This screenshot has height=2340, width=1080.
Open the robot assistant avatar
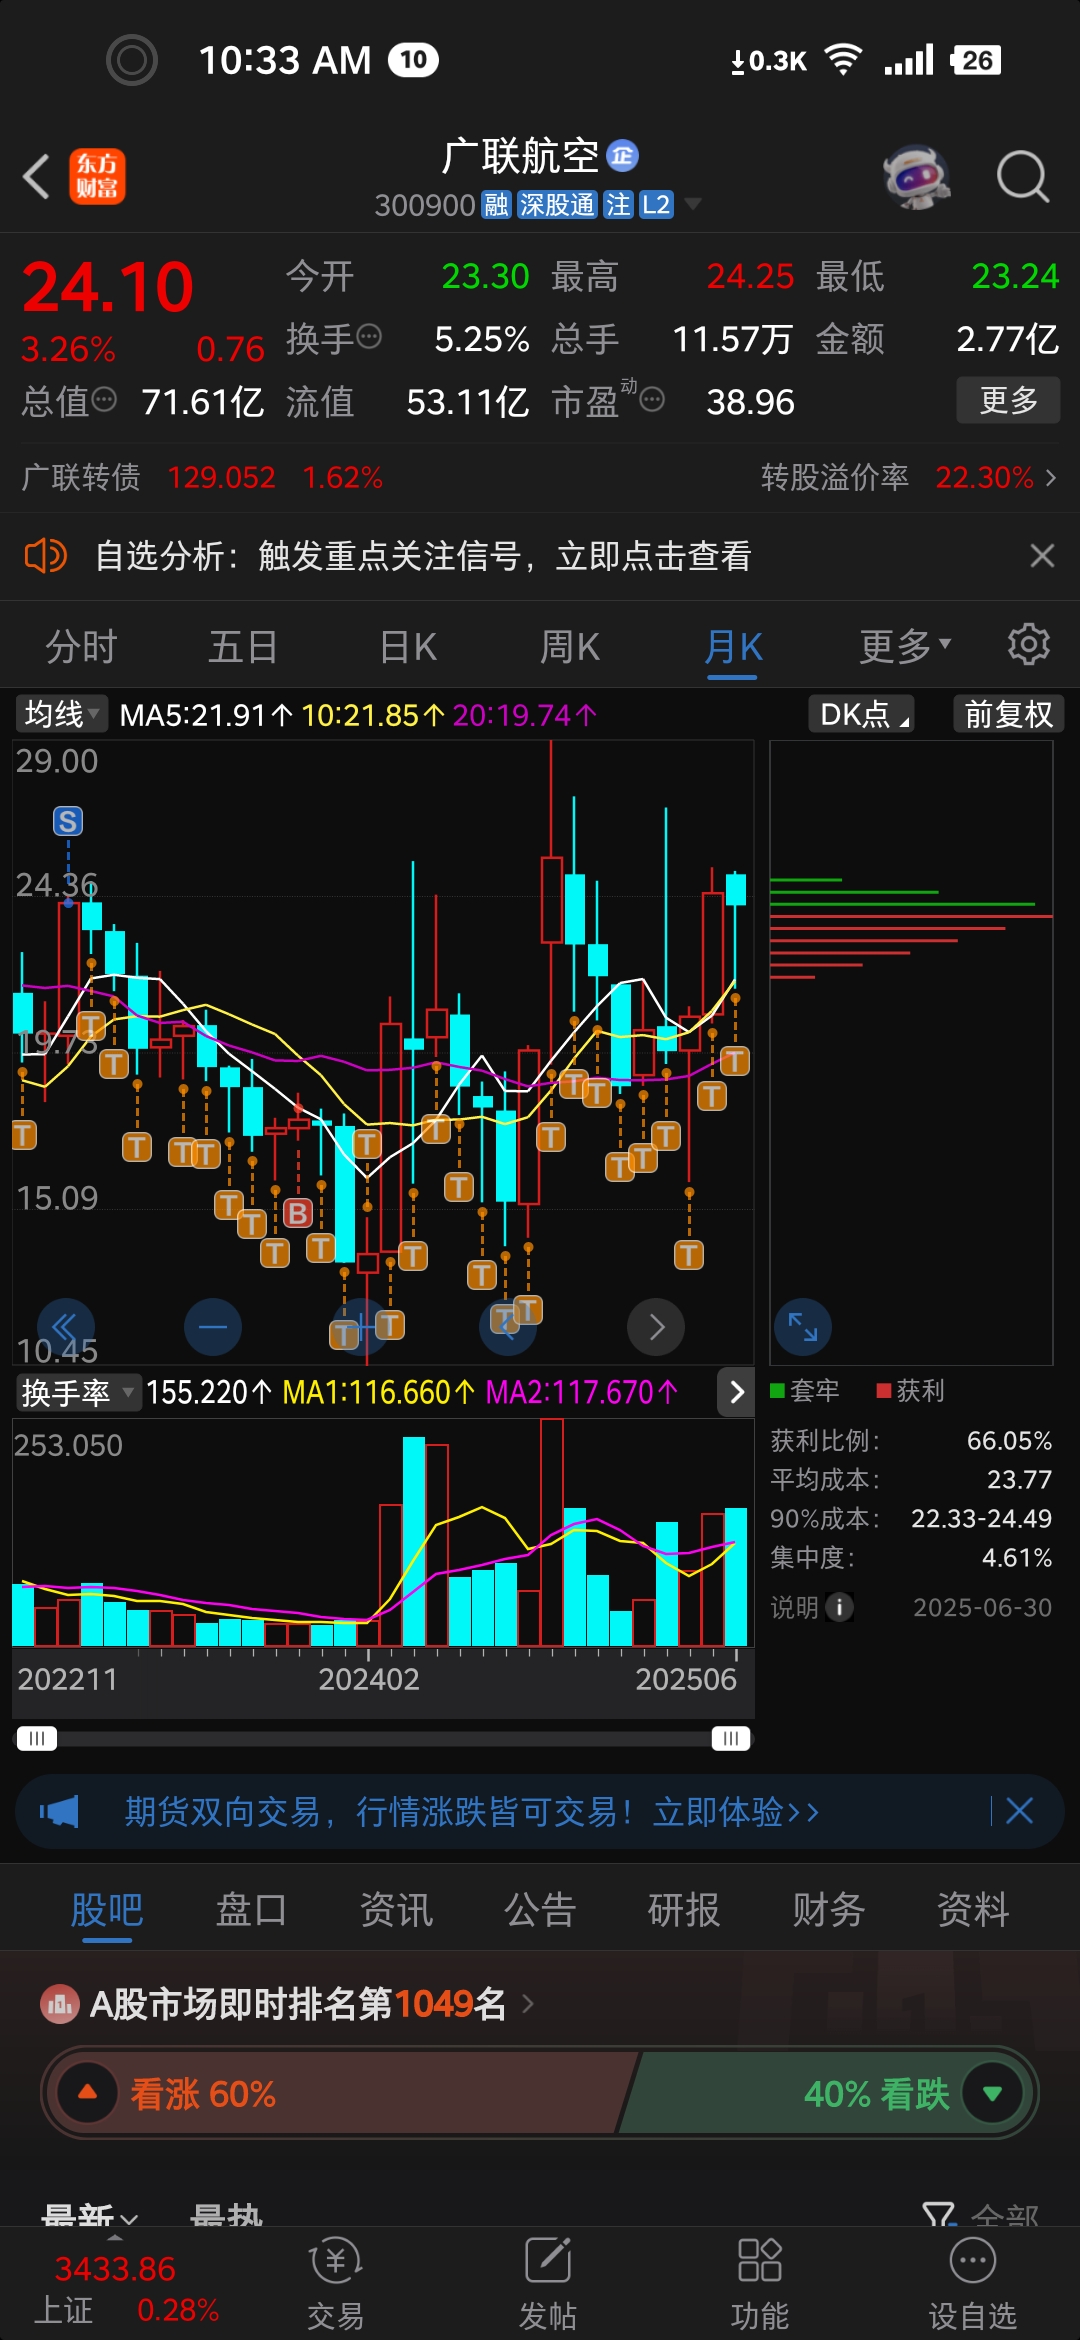916,177
